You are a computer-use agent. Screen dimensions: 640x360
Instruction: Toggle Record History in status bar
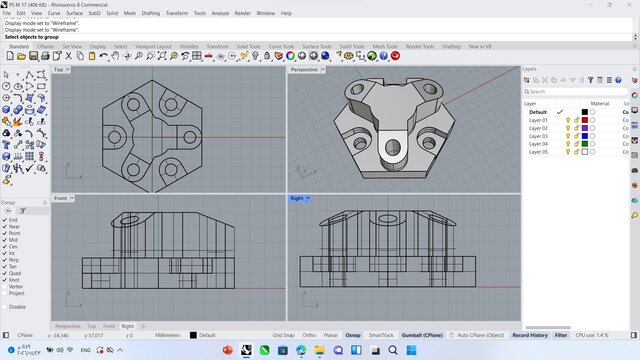pos(530,335)
